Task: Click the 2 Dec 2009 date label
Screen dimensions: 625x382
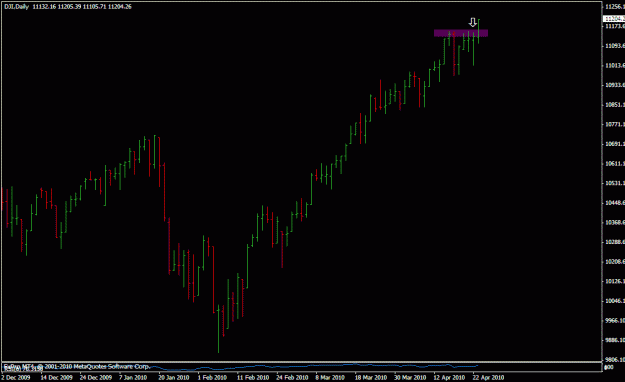Action: [x=16, y=377]
